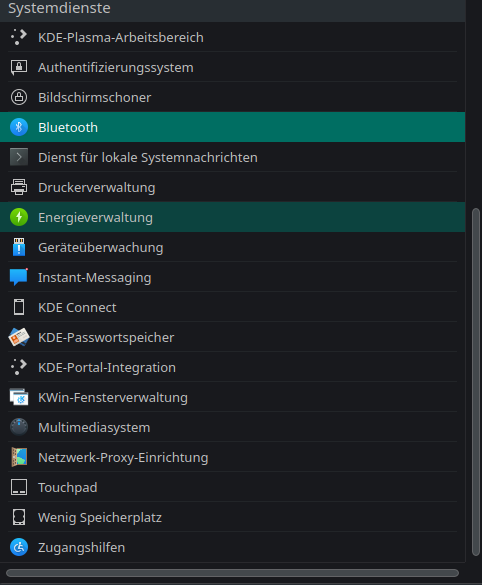Viewport: 482px width, 585px height.
Task: Click the printer icon for Druckerverwaltung
Action: coord(19,187)
